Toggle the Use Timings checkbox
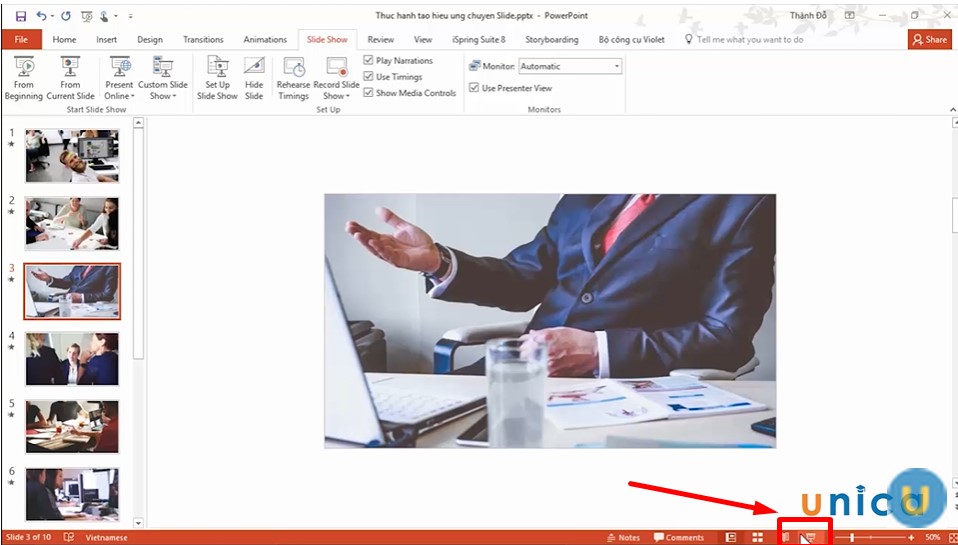This screenshot has width=958, height=545. tap(369, 77)
